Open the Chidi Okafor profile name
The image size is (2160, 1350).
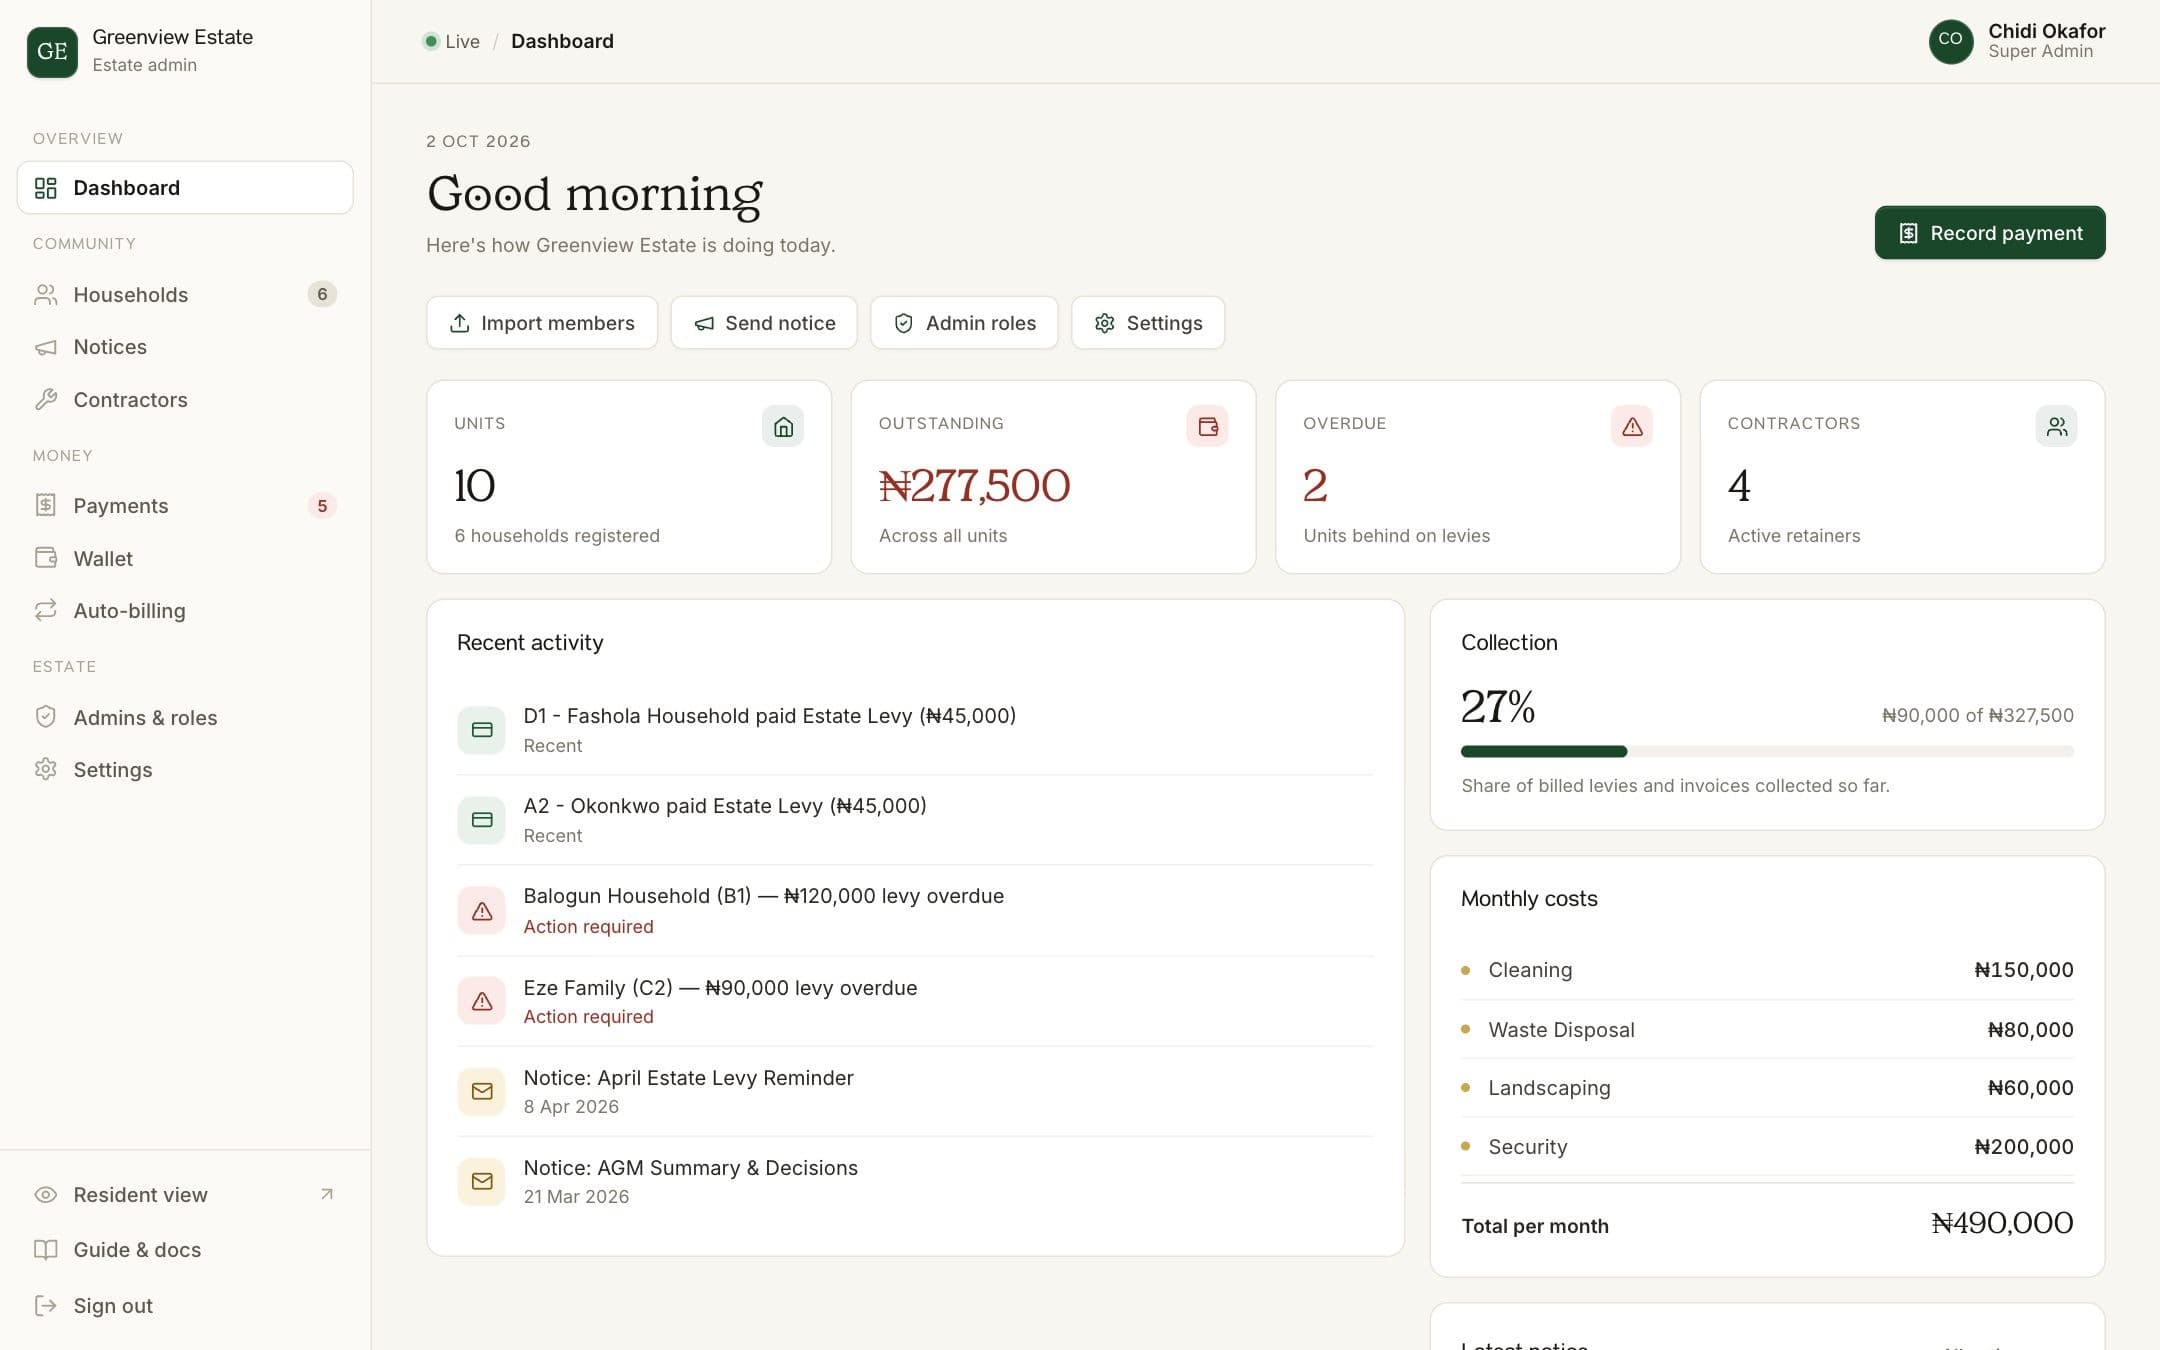[2046, 31]
